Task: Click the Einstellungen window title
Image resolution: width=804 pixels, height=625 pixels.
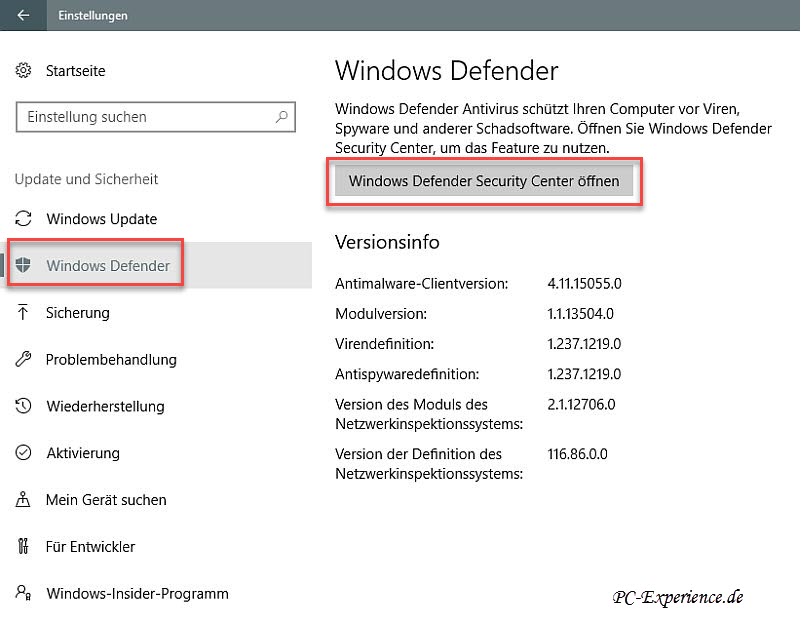Action: click(x=93, y=15)
